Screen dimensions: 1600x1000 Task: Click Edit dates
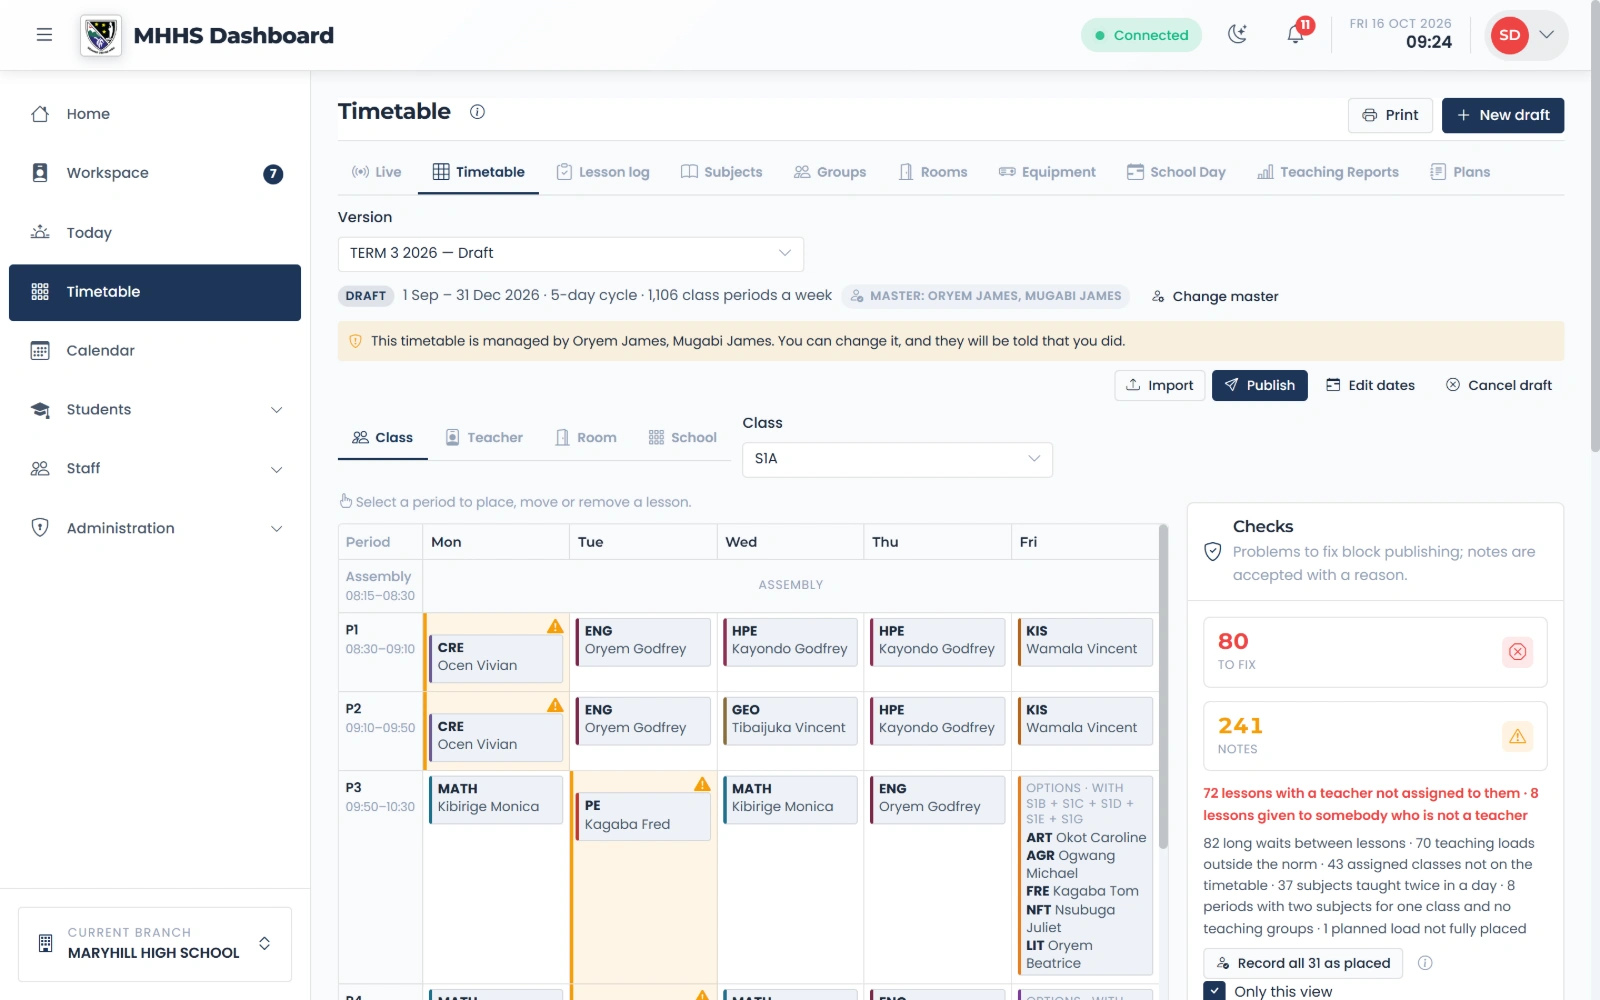(1370, 386)
